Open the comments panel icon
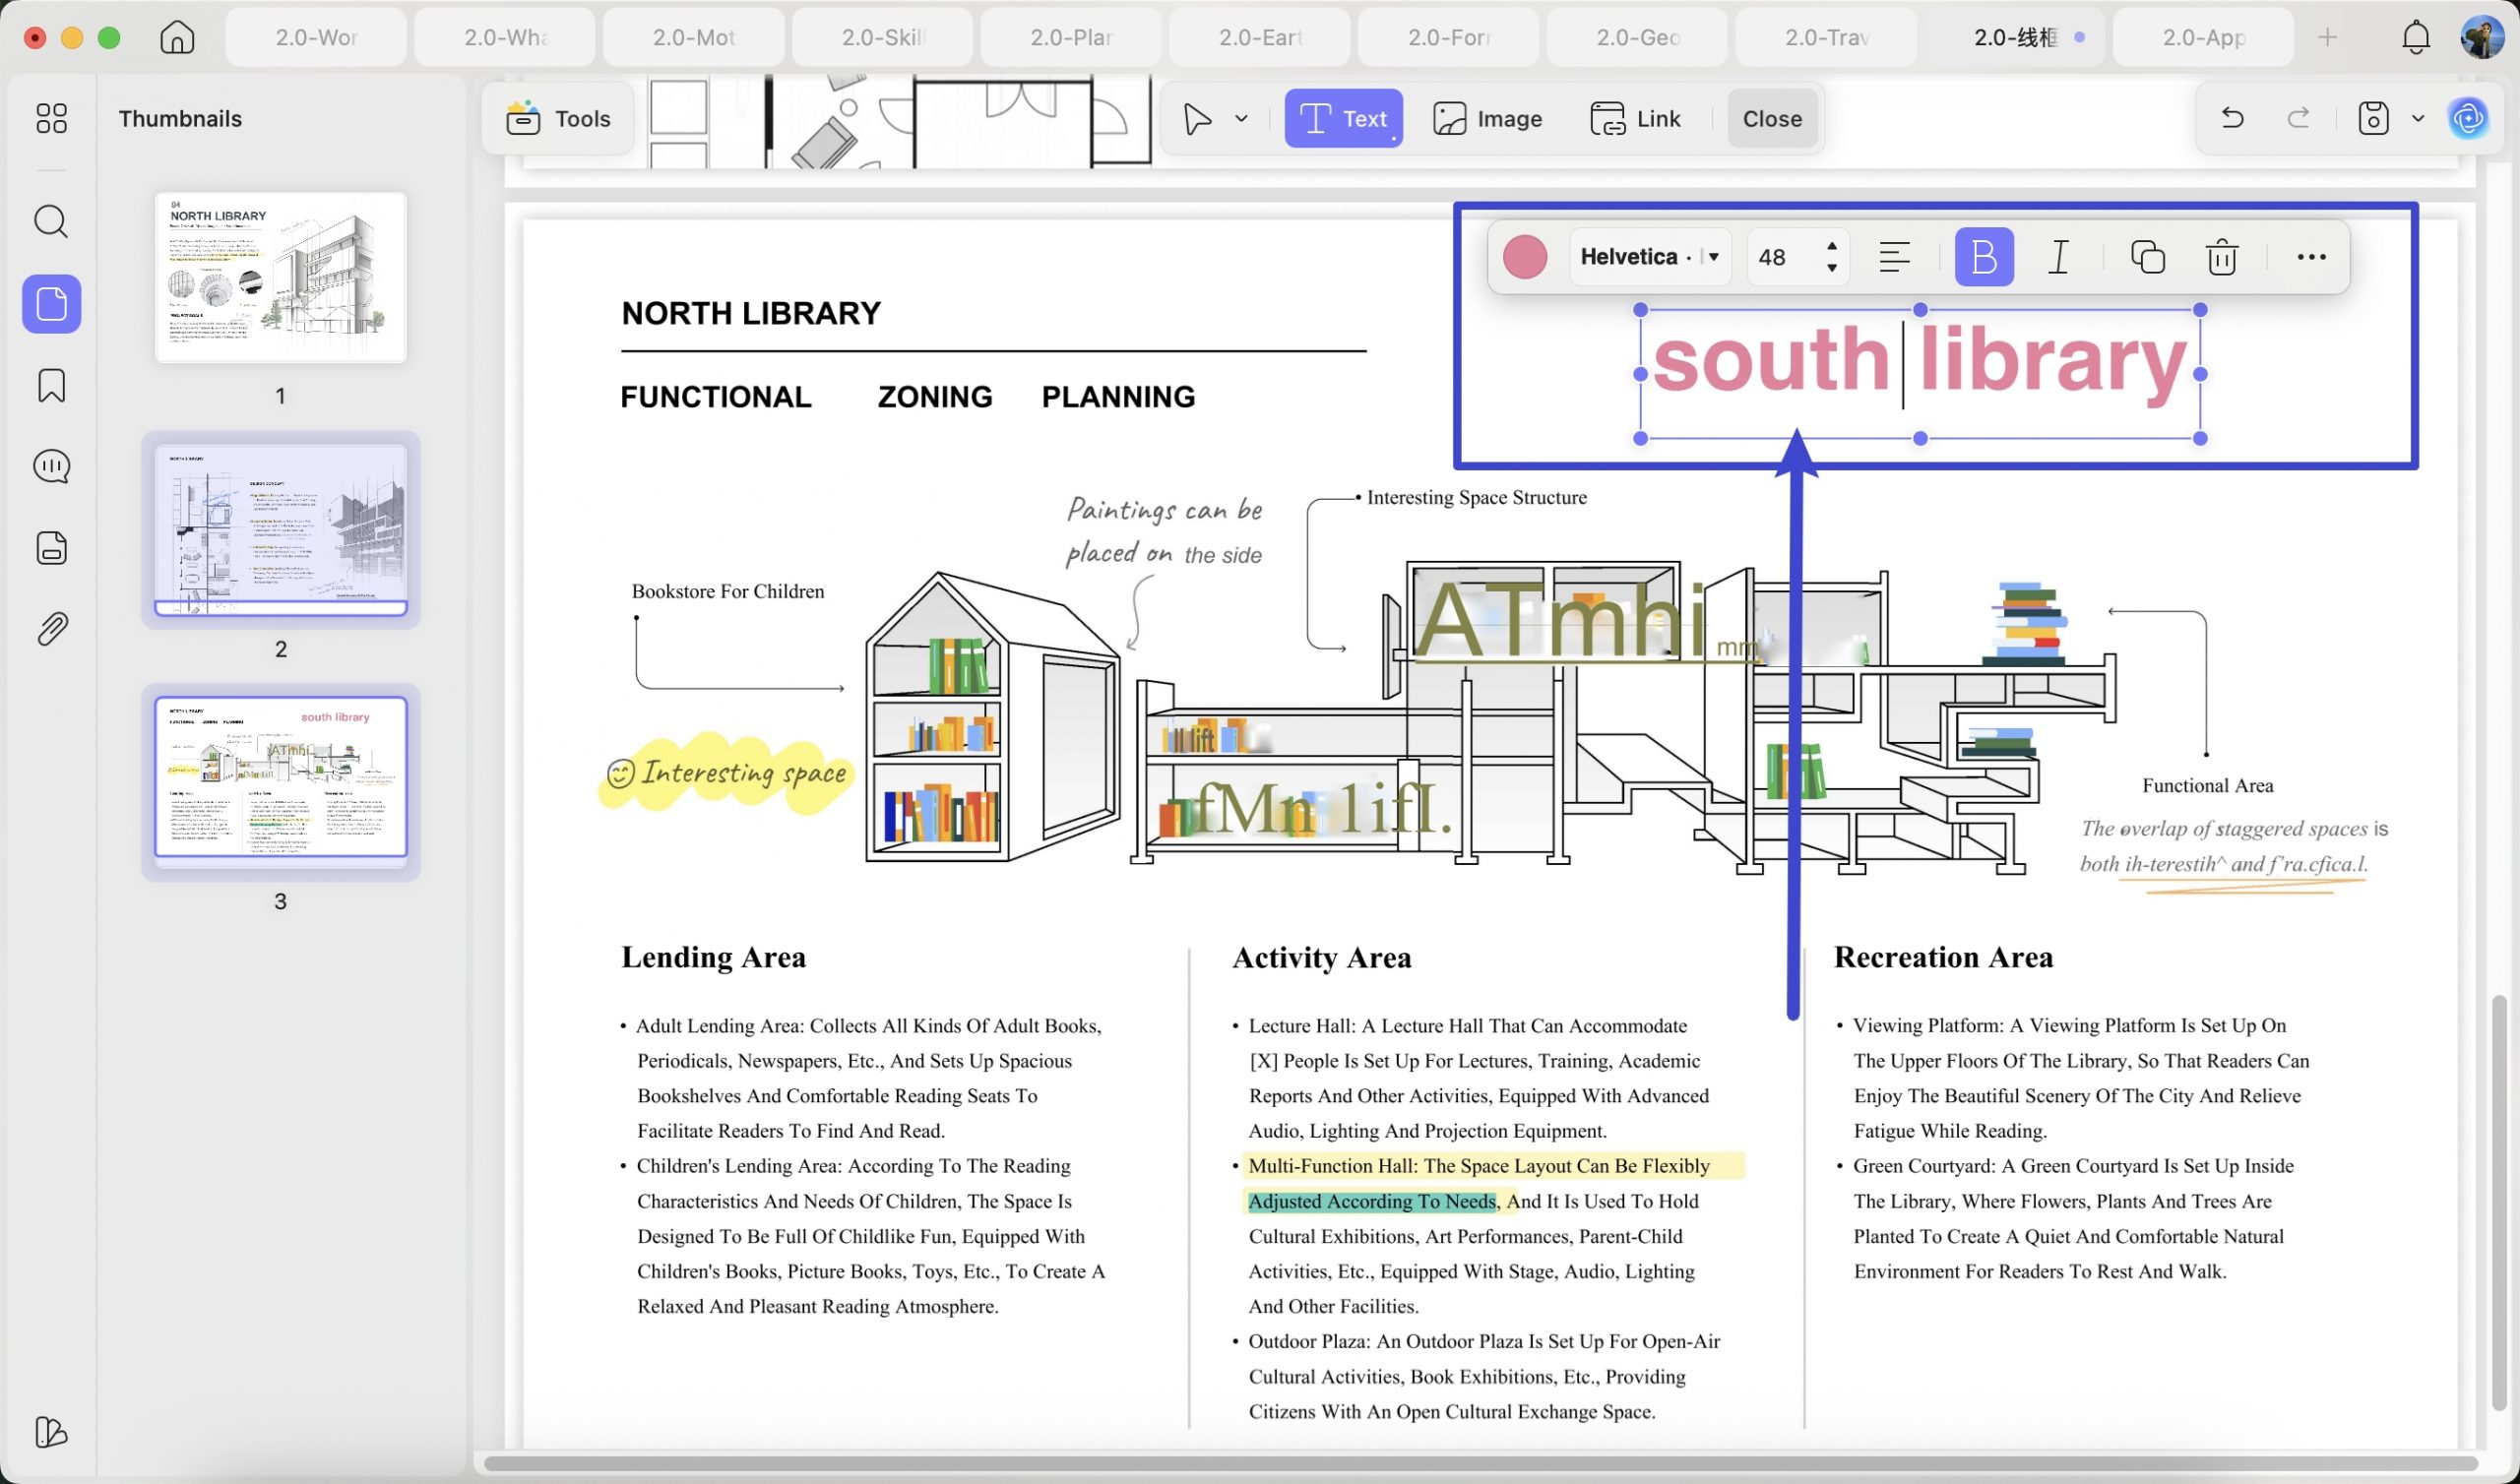Image resolution: width=2520 pixels, height=1484 pixels. (x=51, y=467)
